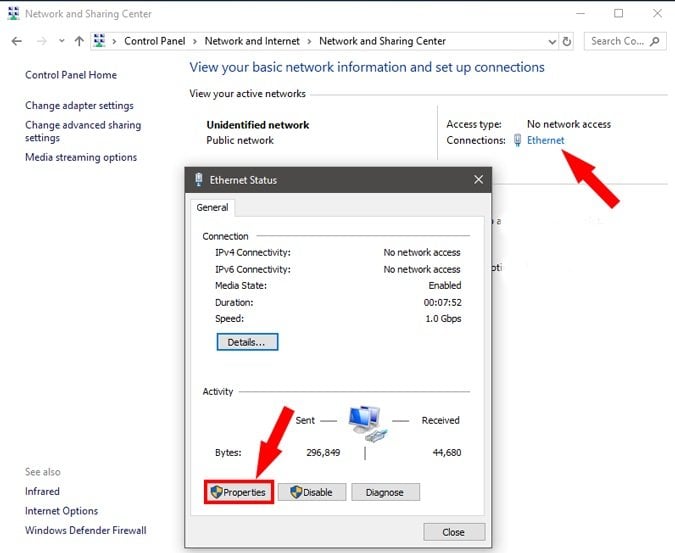Click the Ethernet plug icon beside Connections

point(517,140)
